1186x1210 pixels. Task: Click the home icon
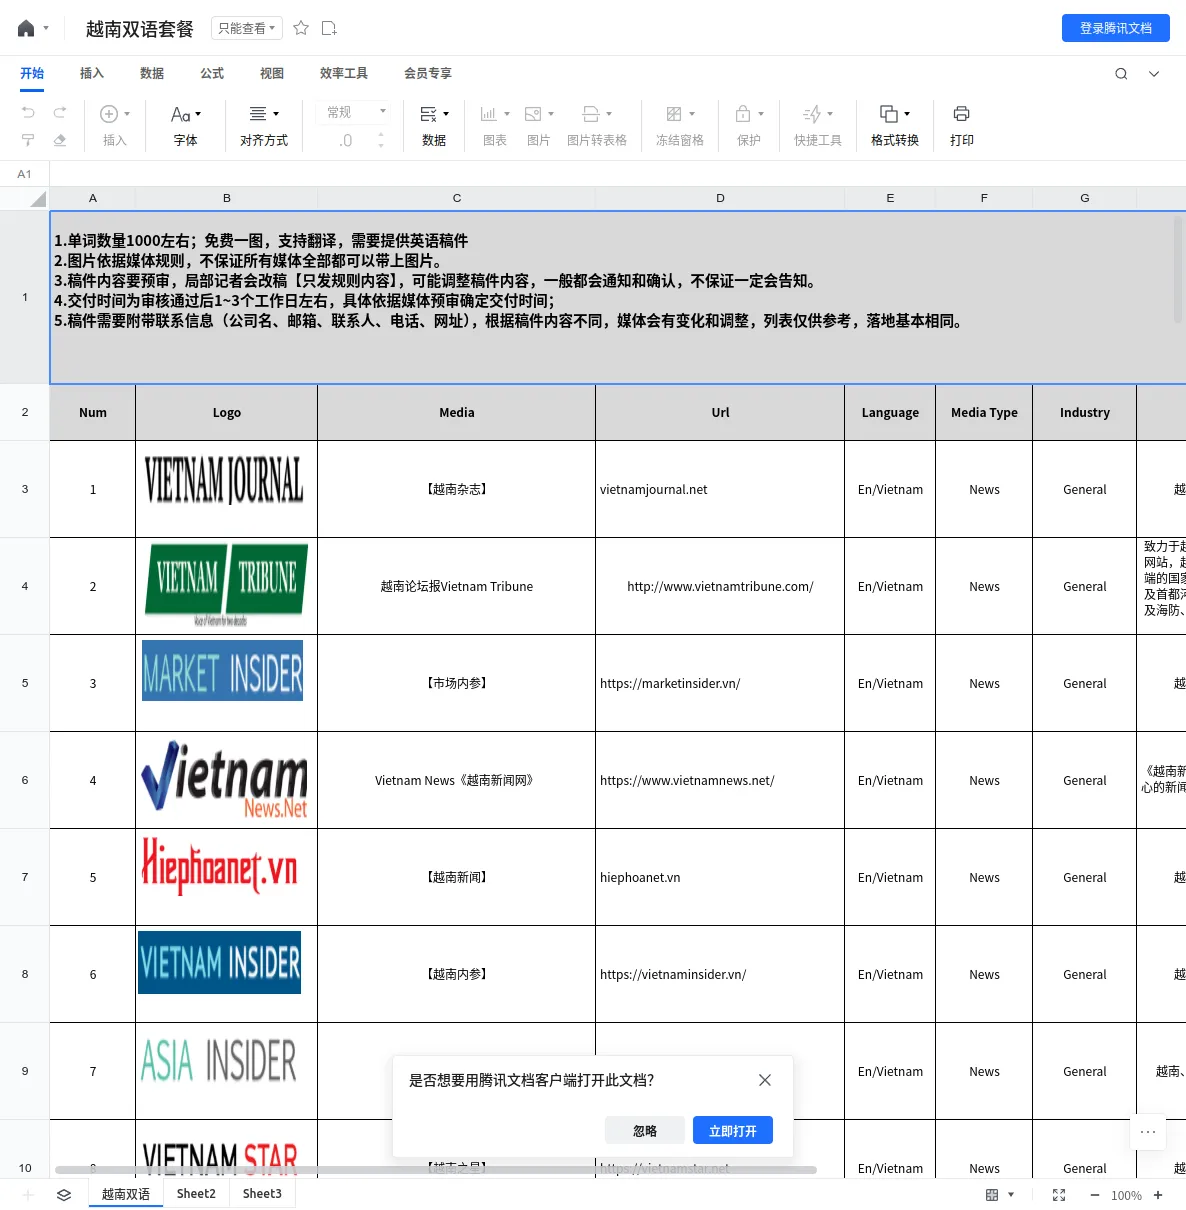coord(26,29)
